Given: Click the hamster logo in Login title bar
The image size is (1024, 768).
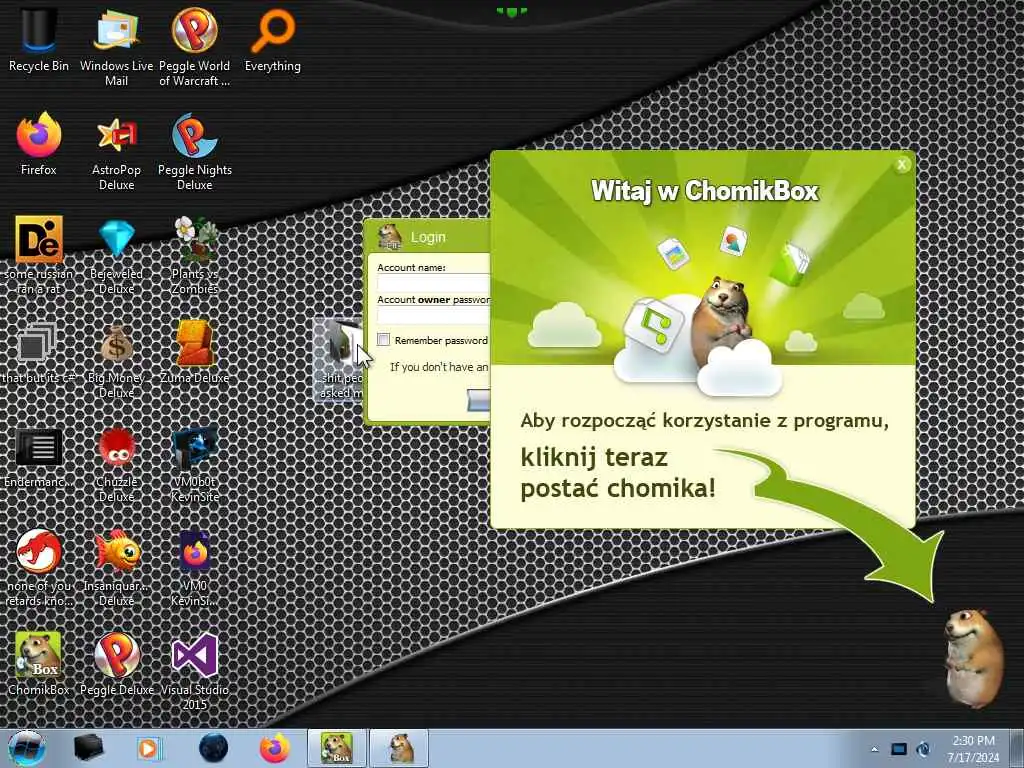Looking at the screenshot, I should click(x=391, y=236).
